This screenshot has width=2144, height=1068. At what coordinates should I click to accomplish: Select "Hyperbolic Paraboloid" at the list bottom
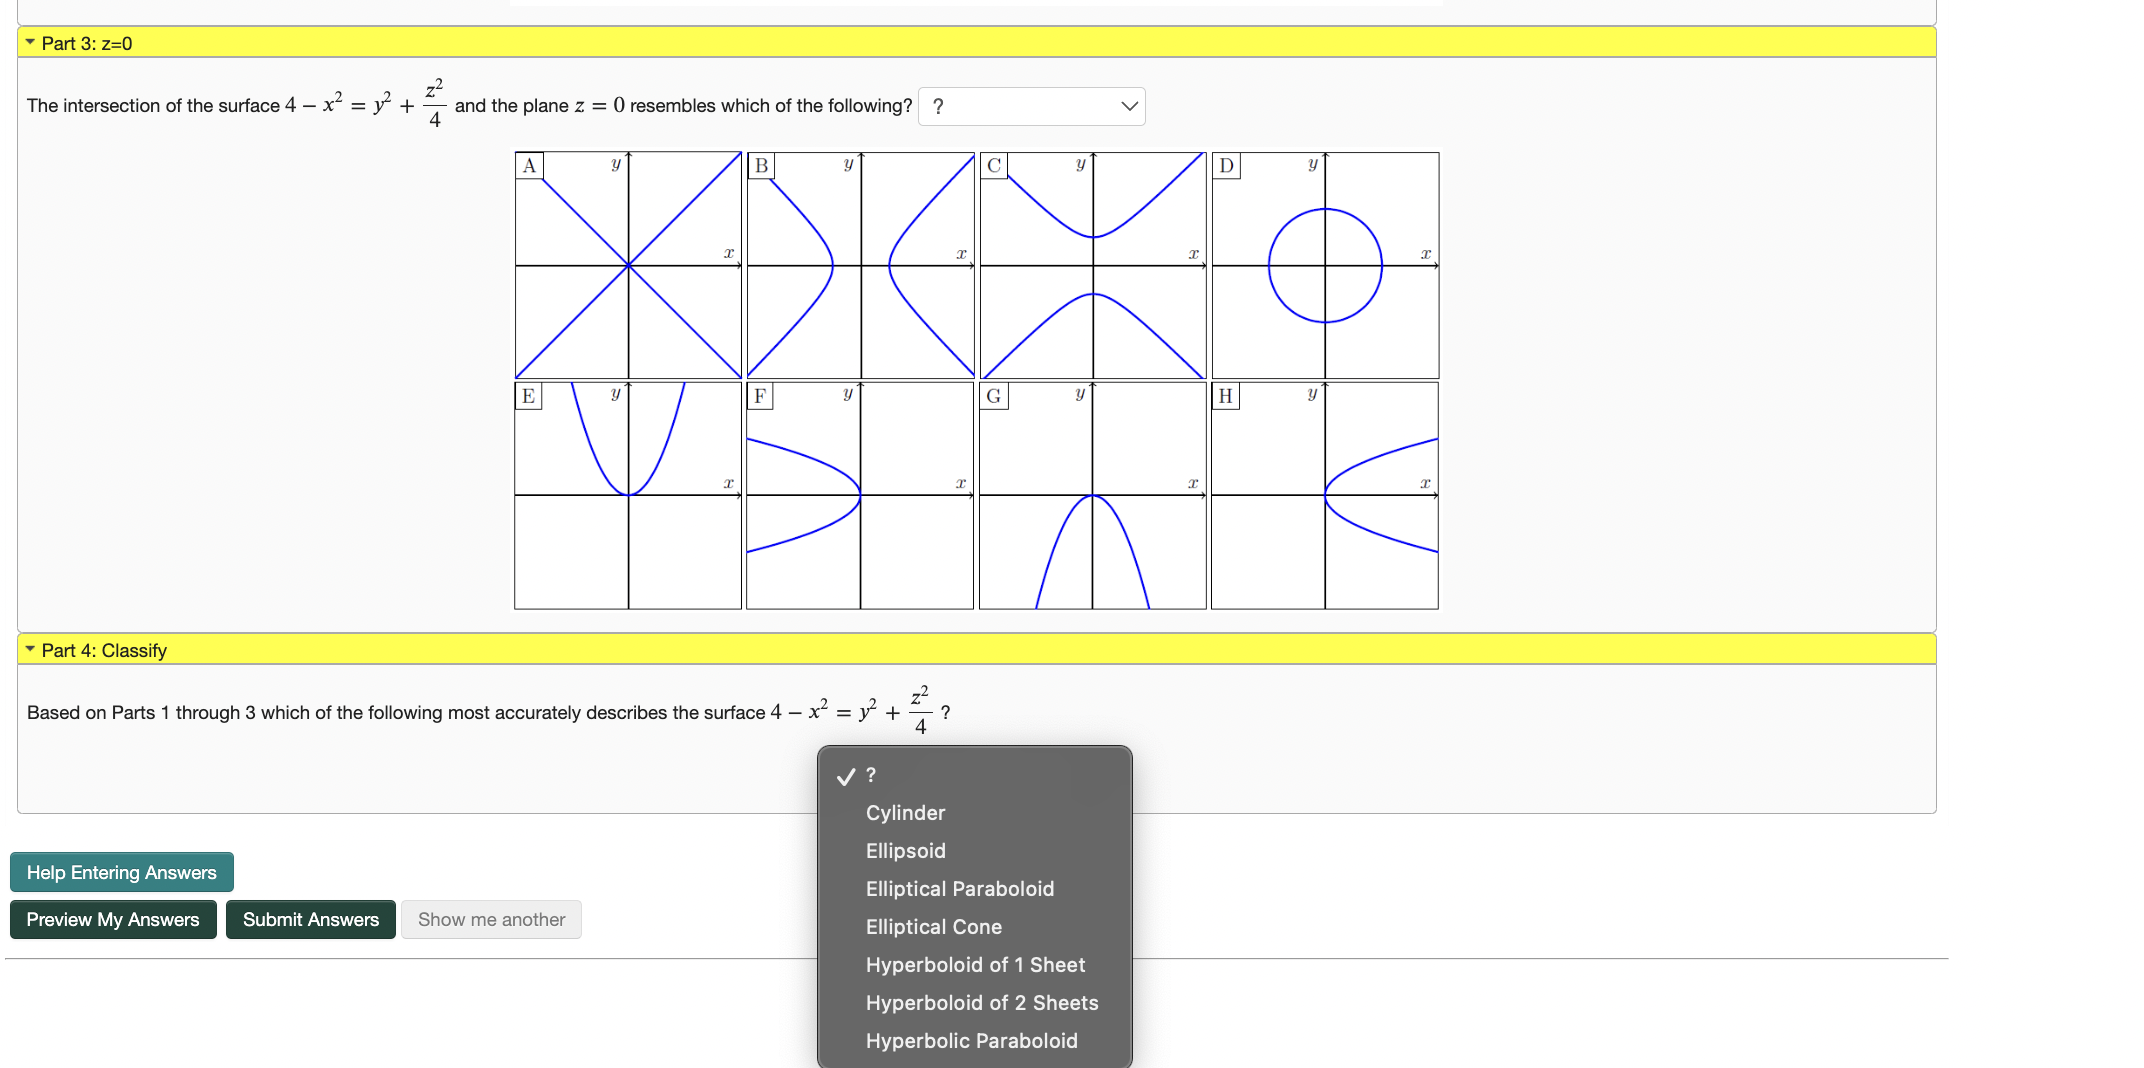pyautogui.click(x=970, y=1040)
